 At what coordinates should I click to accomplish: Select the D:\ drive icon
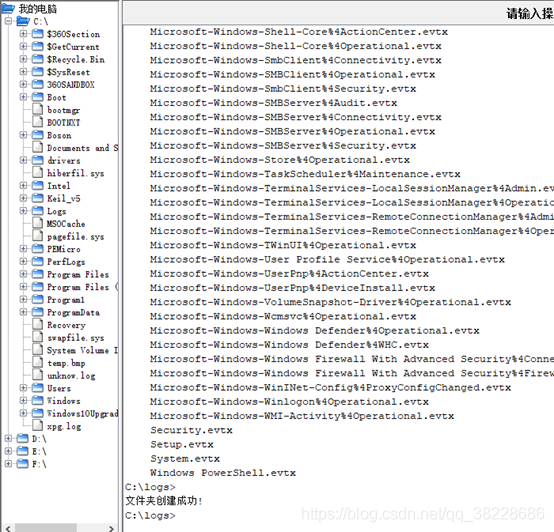tap(23, 438)
